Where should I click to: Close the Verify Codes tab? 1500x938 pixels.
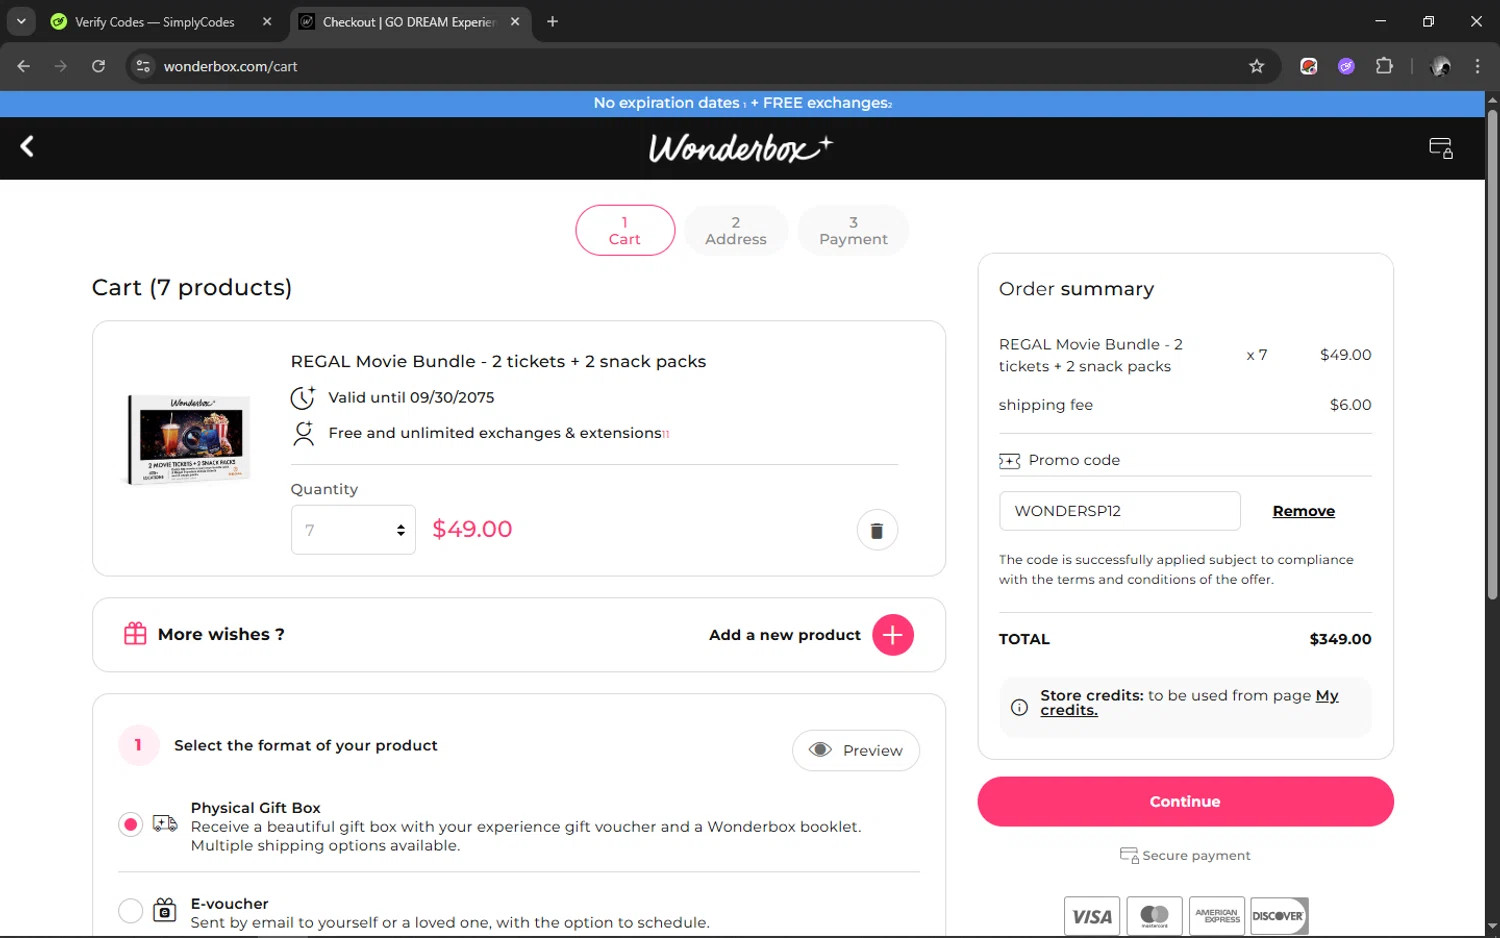(x=267, y=21)
